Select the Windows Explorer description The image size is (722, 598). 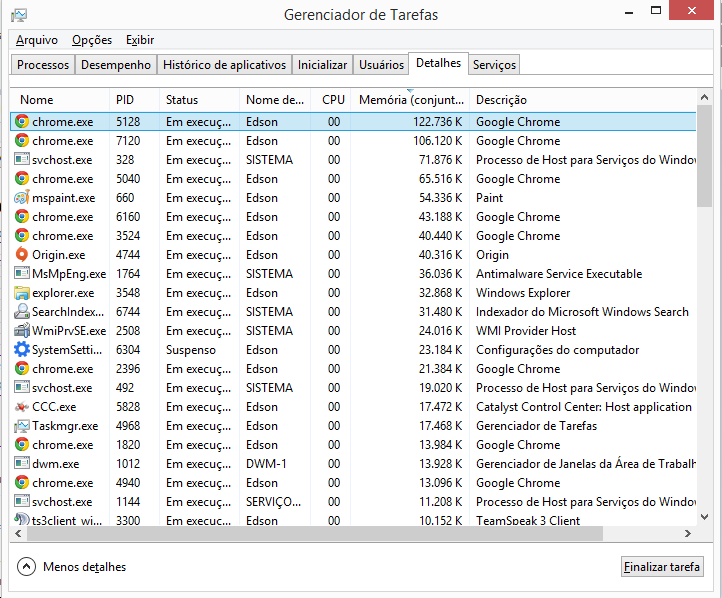click(523, 293)
